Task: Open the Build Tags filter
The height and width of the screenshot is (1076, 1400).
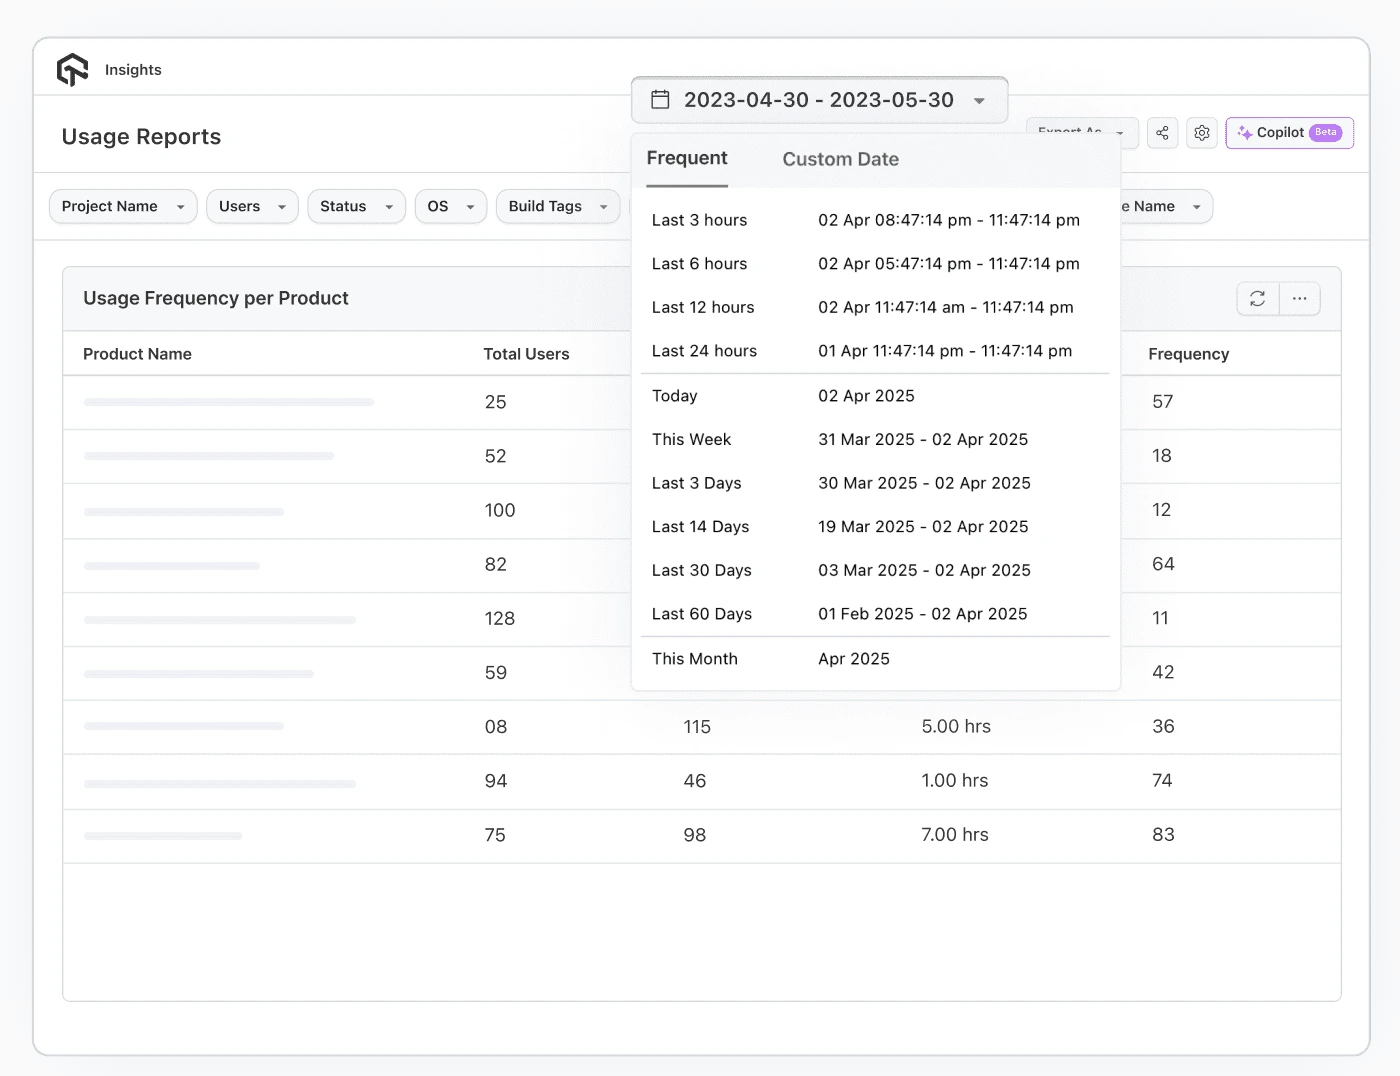Action: (x=557, y=206)
